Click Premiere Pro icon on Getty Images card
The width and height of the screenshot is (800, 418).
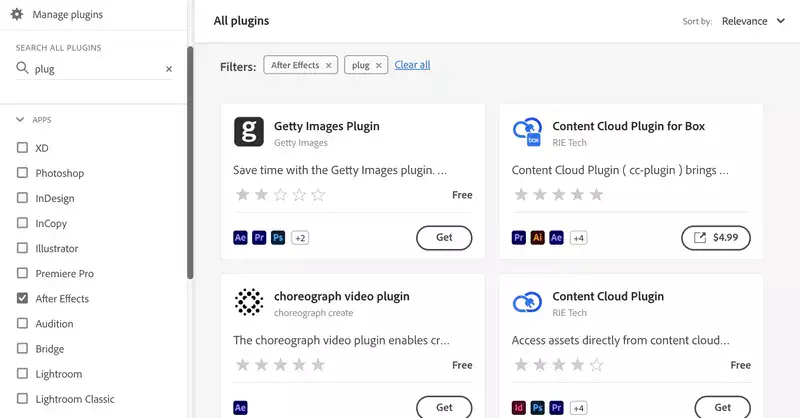pyautogui.click(x=259, y=238)
